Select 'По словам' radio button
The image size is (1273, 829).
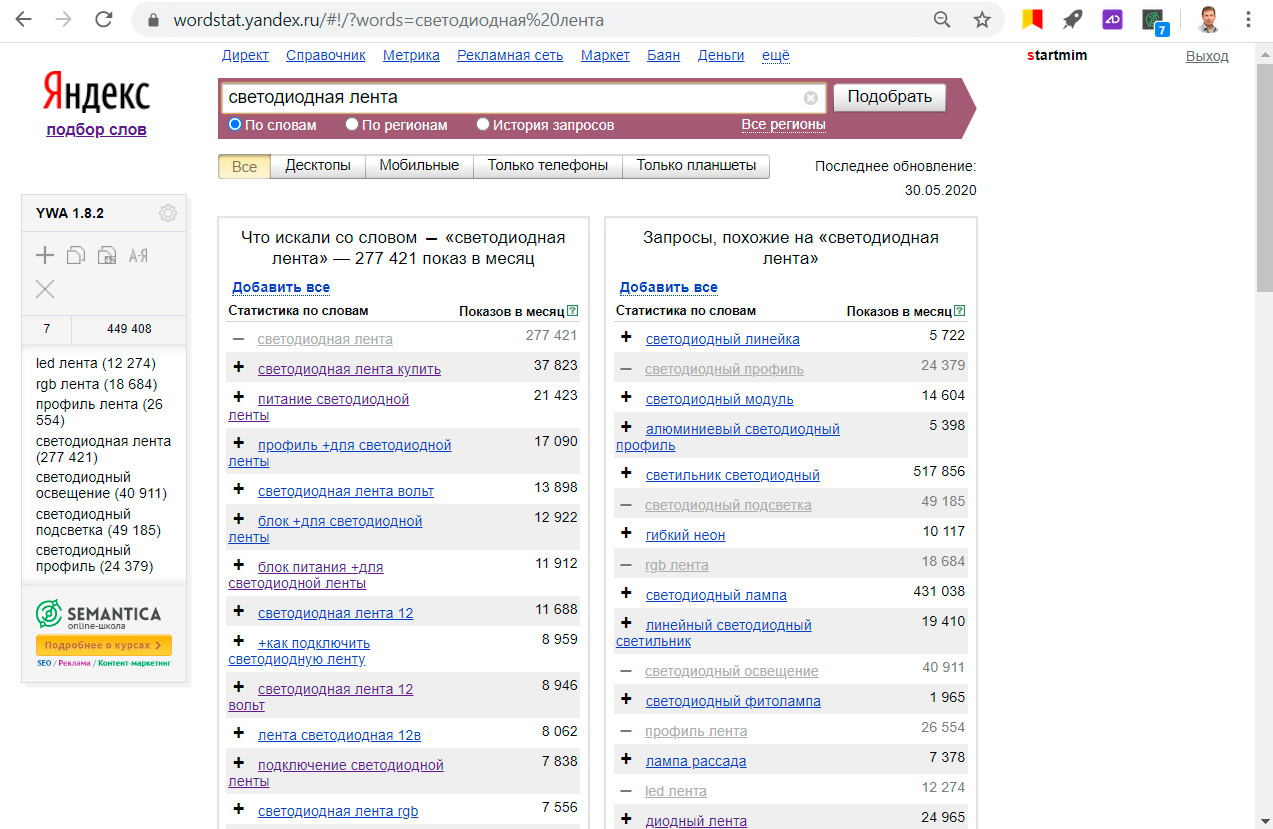(x=235, y=125)
